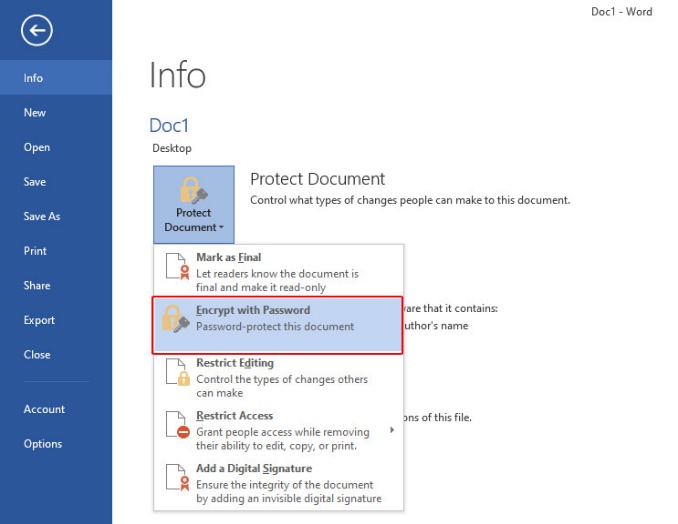Screen dimensions: 678x524
Task: Open Word Options in sidebar
Action: pos(56,444)
